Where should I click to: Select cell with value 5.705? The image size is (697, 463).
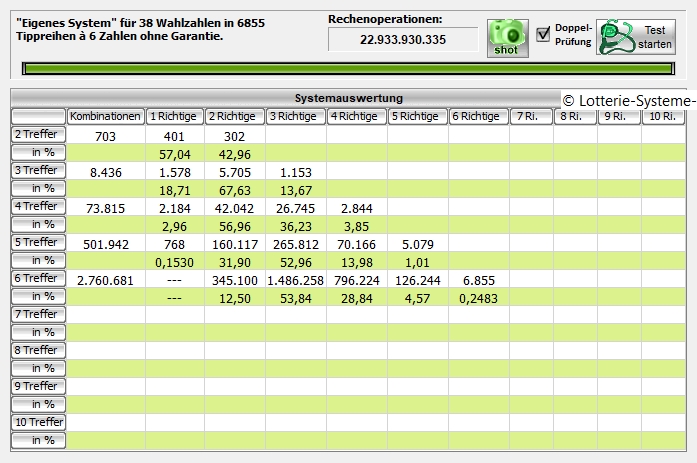pyautogui.click(x=234, y=172)
